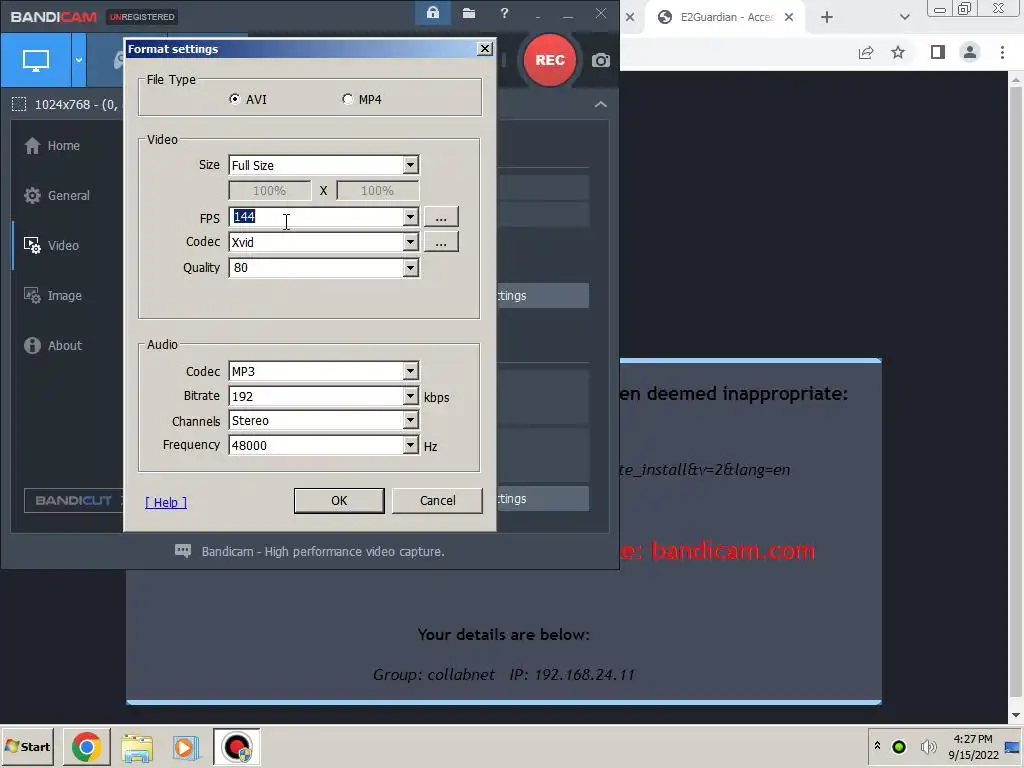Click the show desktop monitor tray icon
Image resolution: width=1024 pixels, height=768 pixels.
[1013, 746]
